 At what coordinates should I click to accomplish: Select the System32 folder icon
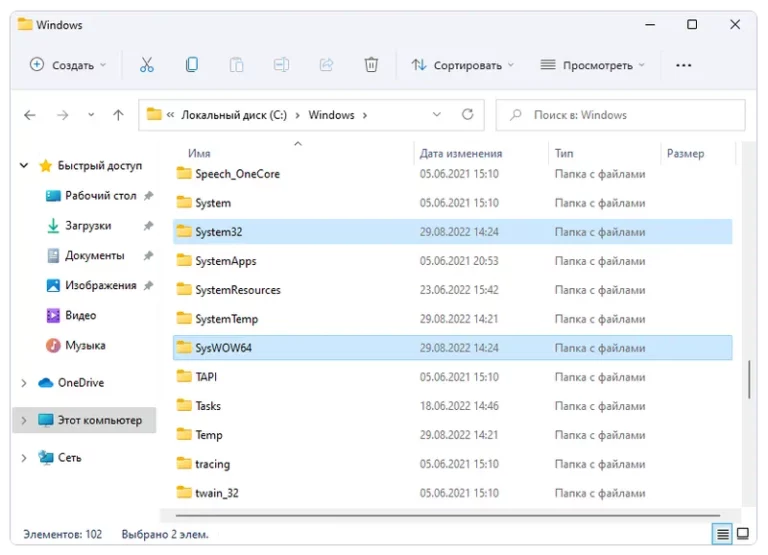[x=184, y=231]
